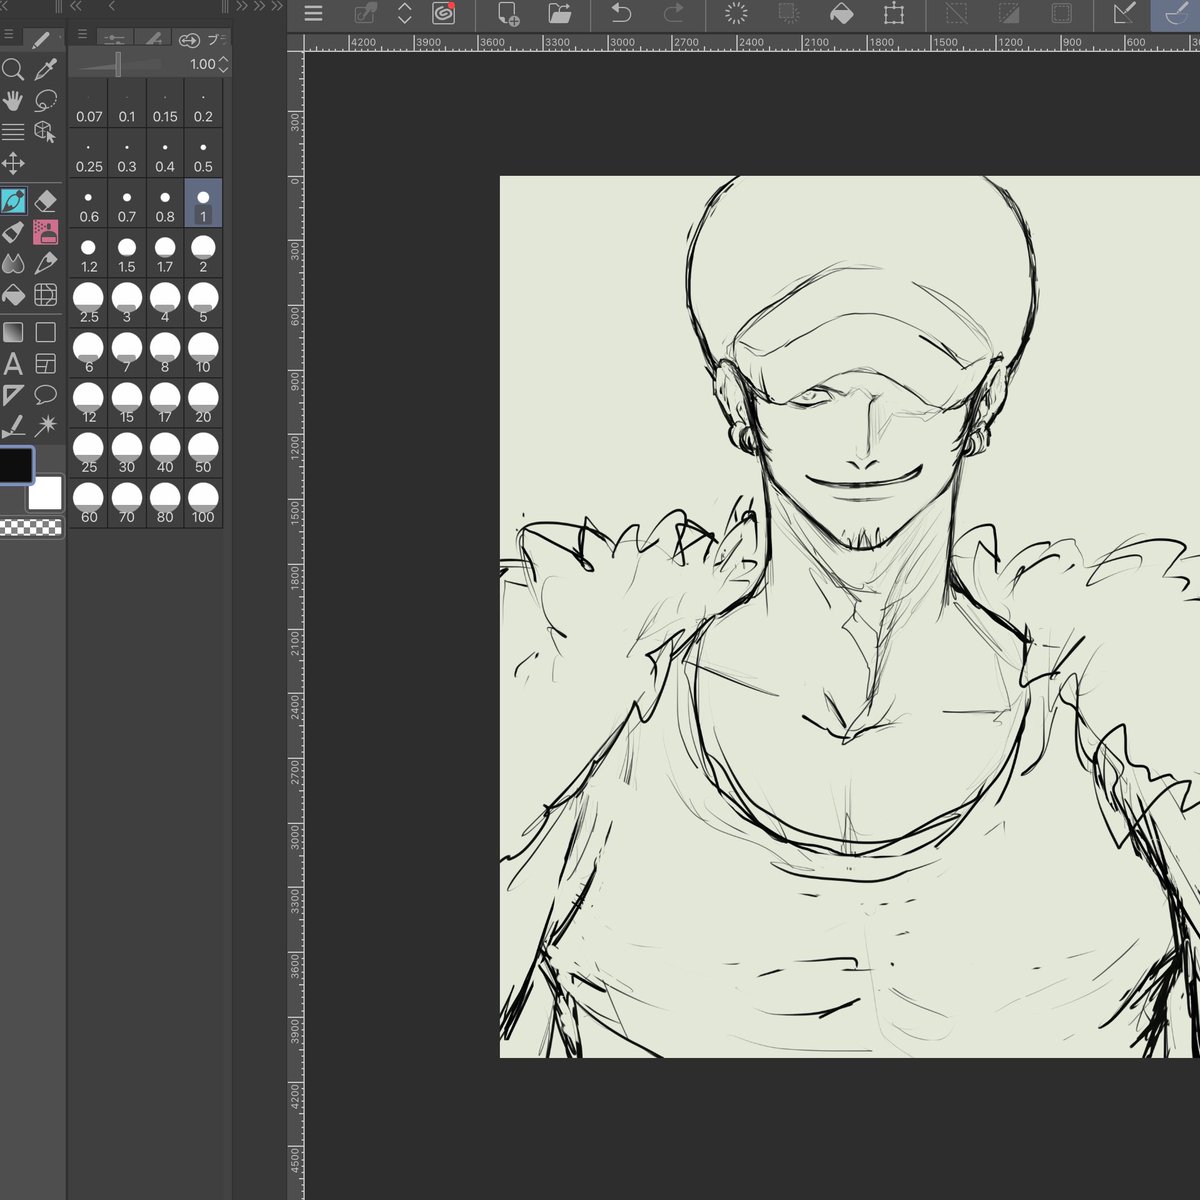Choose brush size 0.5
Screen dimensions: 1200x1200
coord(203,154)
